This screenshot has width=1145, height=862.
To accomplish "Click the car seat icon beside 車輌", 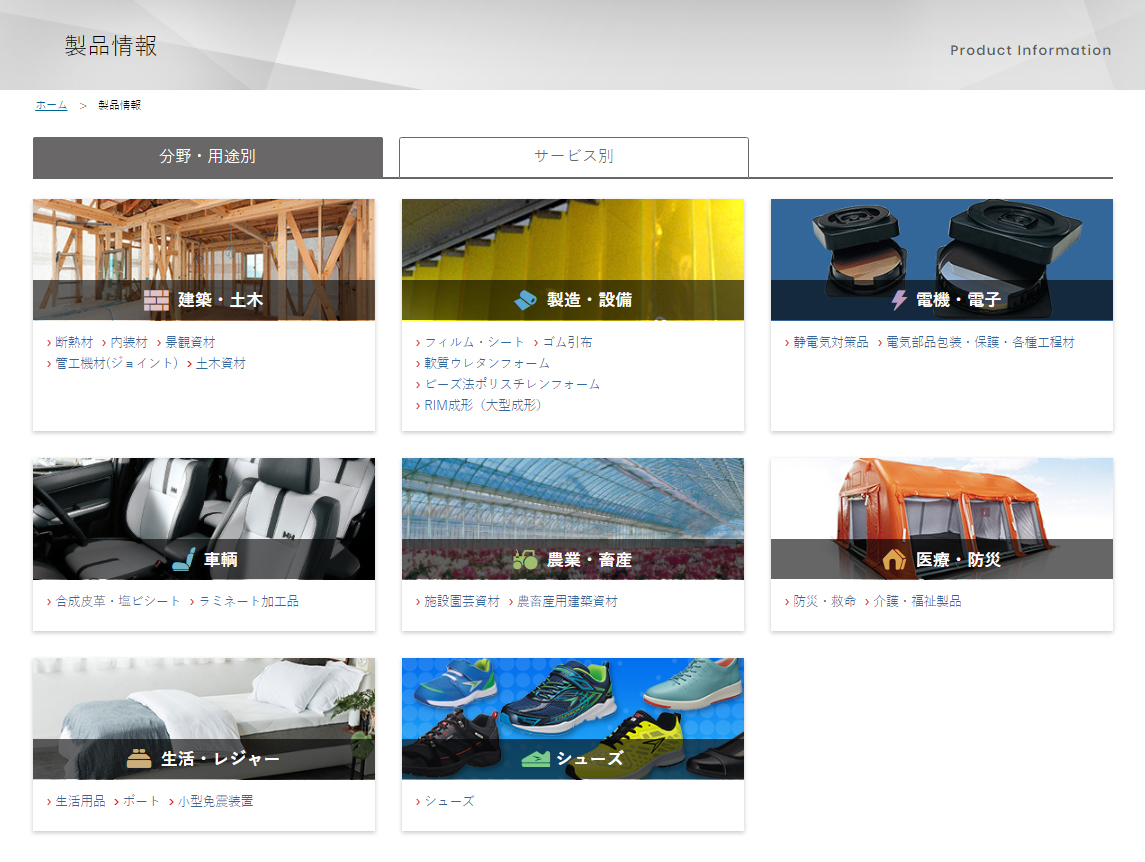I will click(x=182, y=560).
